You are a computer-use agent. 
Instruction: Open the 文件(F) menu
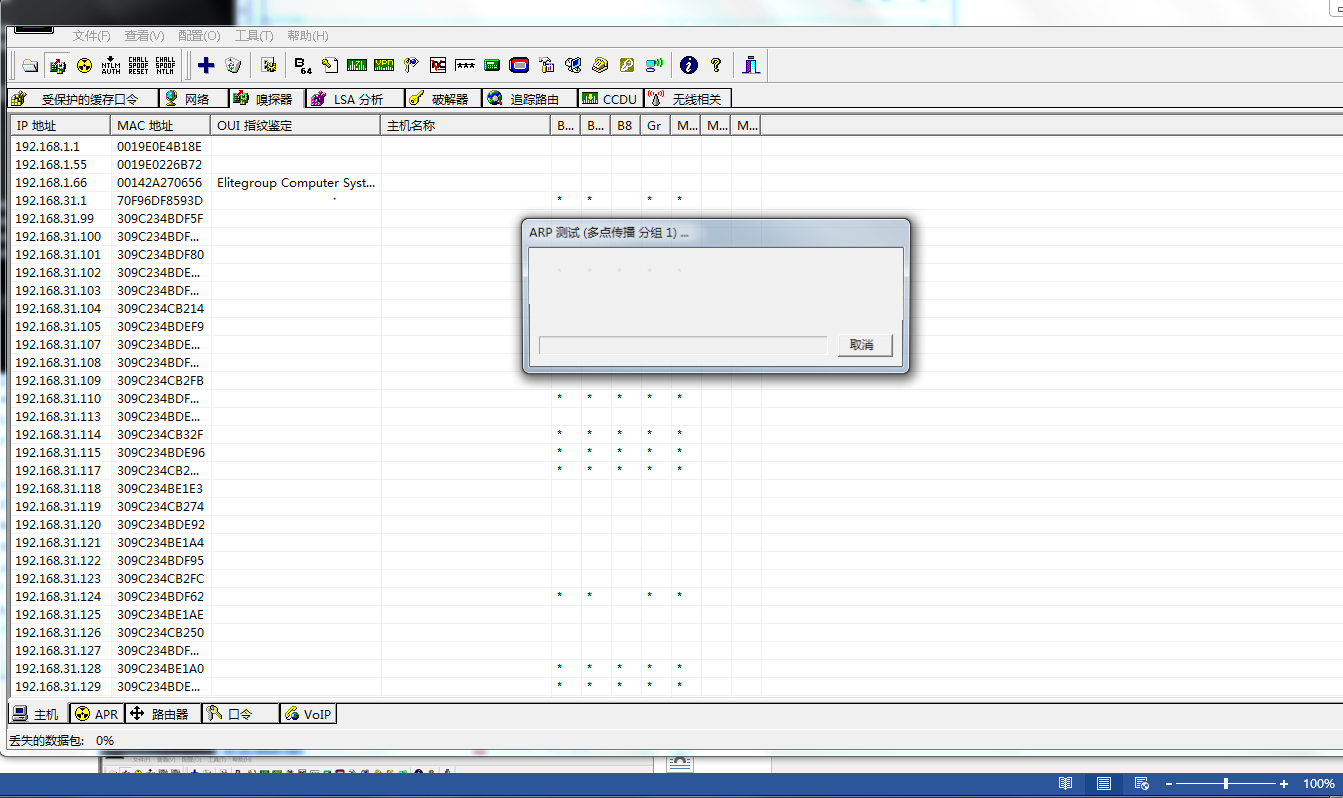[x=92, y=36]
